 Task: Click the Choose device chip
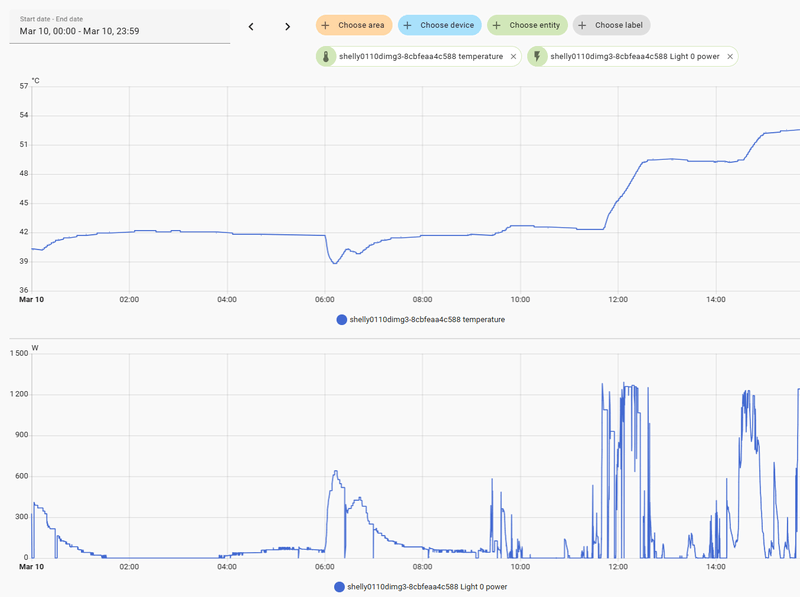tap(440, 25)
